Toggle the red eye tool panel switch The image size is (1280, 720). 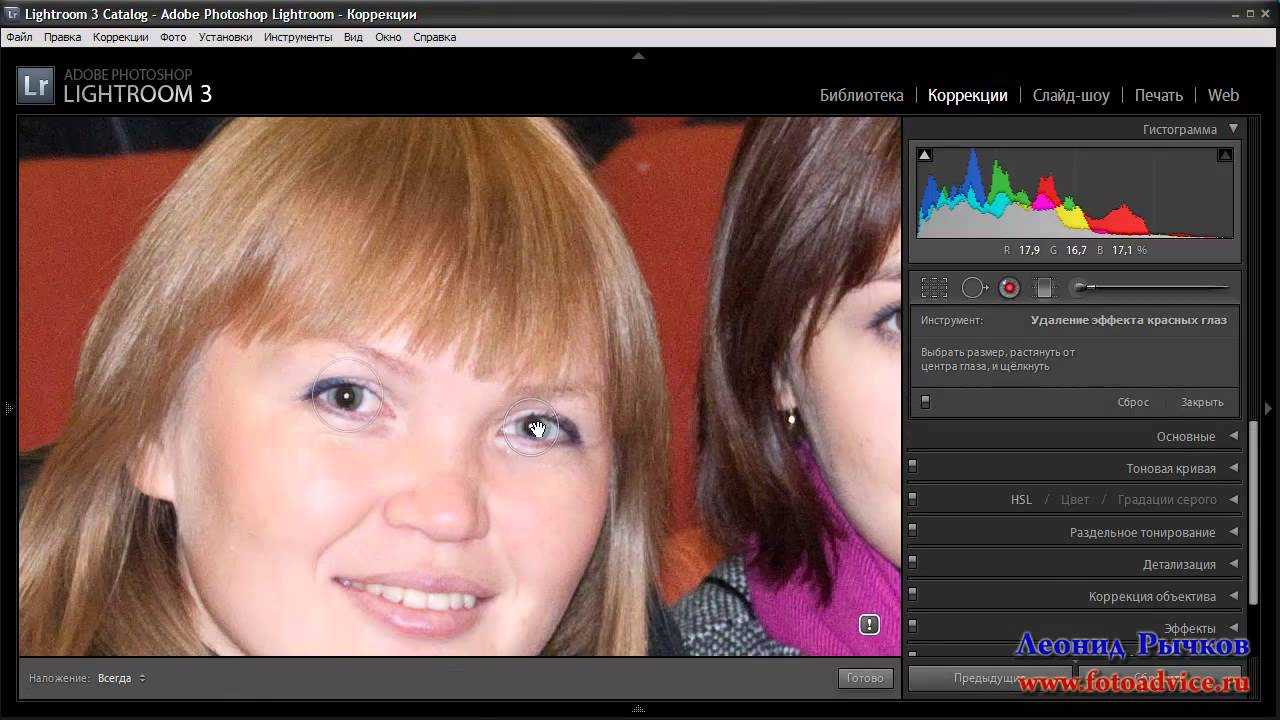[x=925, y=402]
